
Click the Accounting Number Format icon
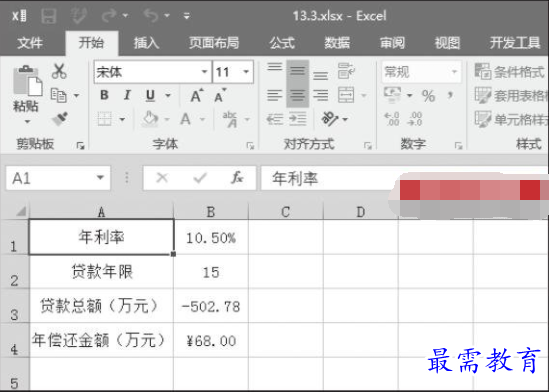point(392,94)
